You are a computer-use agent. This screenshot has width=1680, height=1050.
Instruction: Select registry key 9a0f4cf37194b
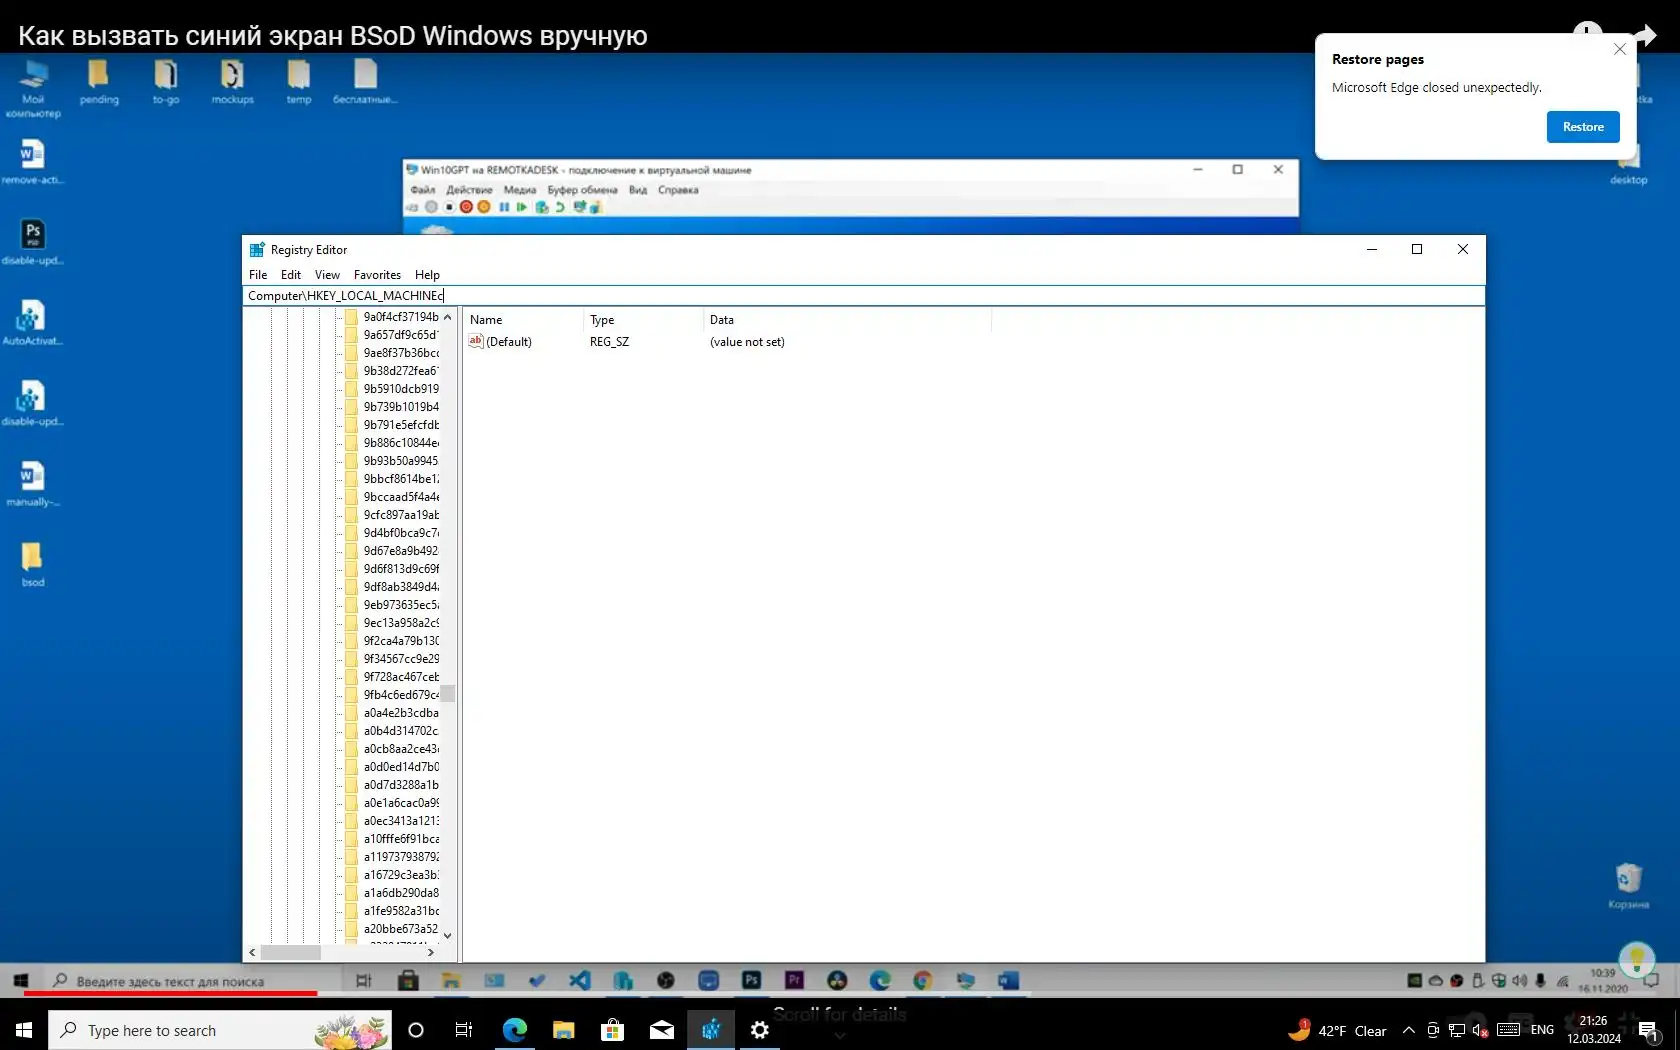pyautogui.click(x=392, y=317)
